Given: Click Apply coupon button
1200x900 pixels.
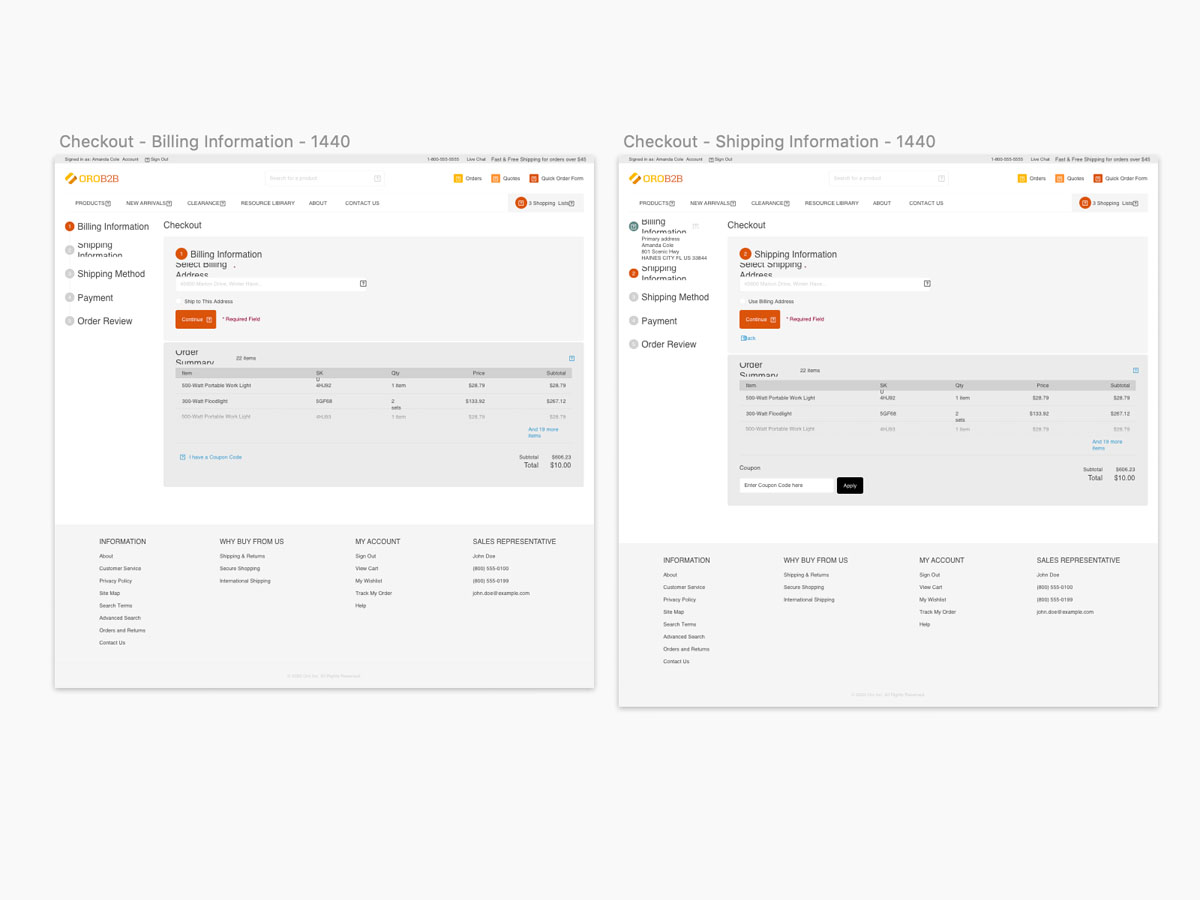Looking at the screenshot, I should point(849,485).
